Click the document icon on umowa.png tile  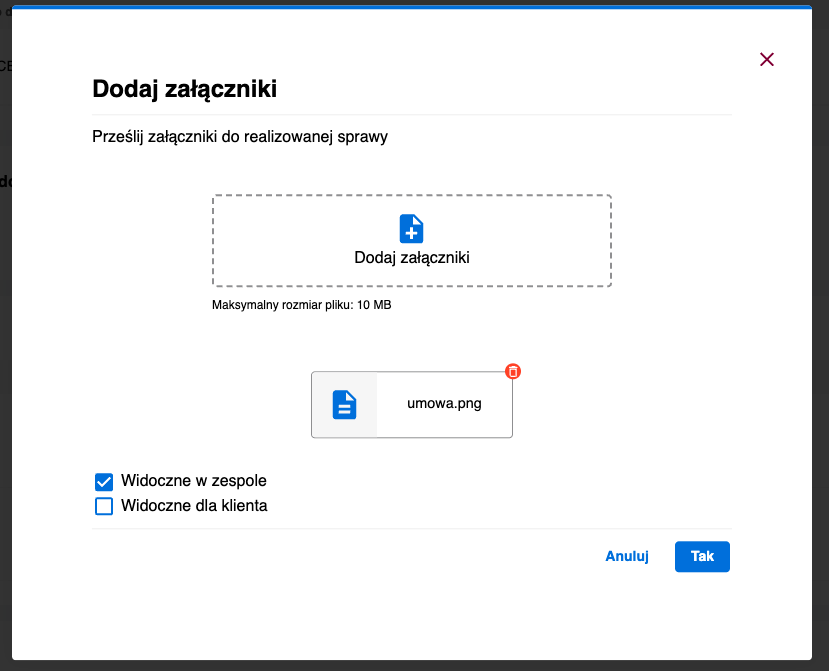point(344,404)
